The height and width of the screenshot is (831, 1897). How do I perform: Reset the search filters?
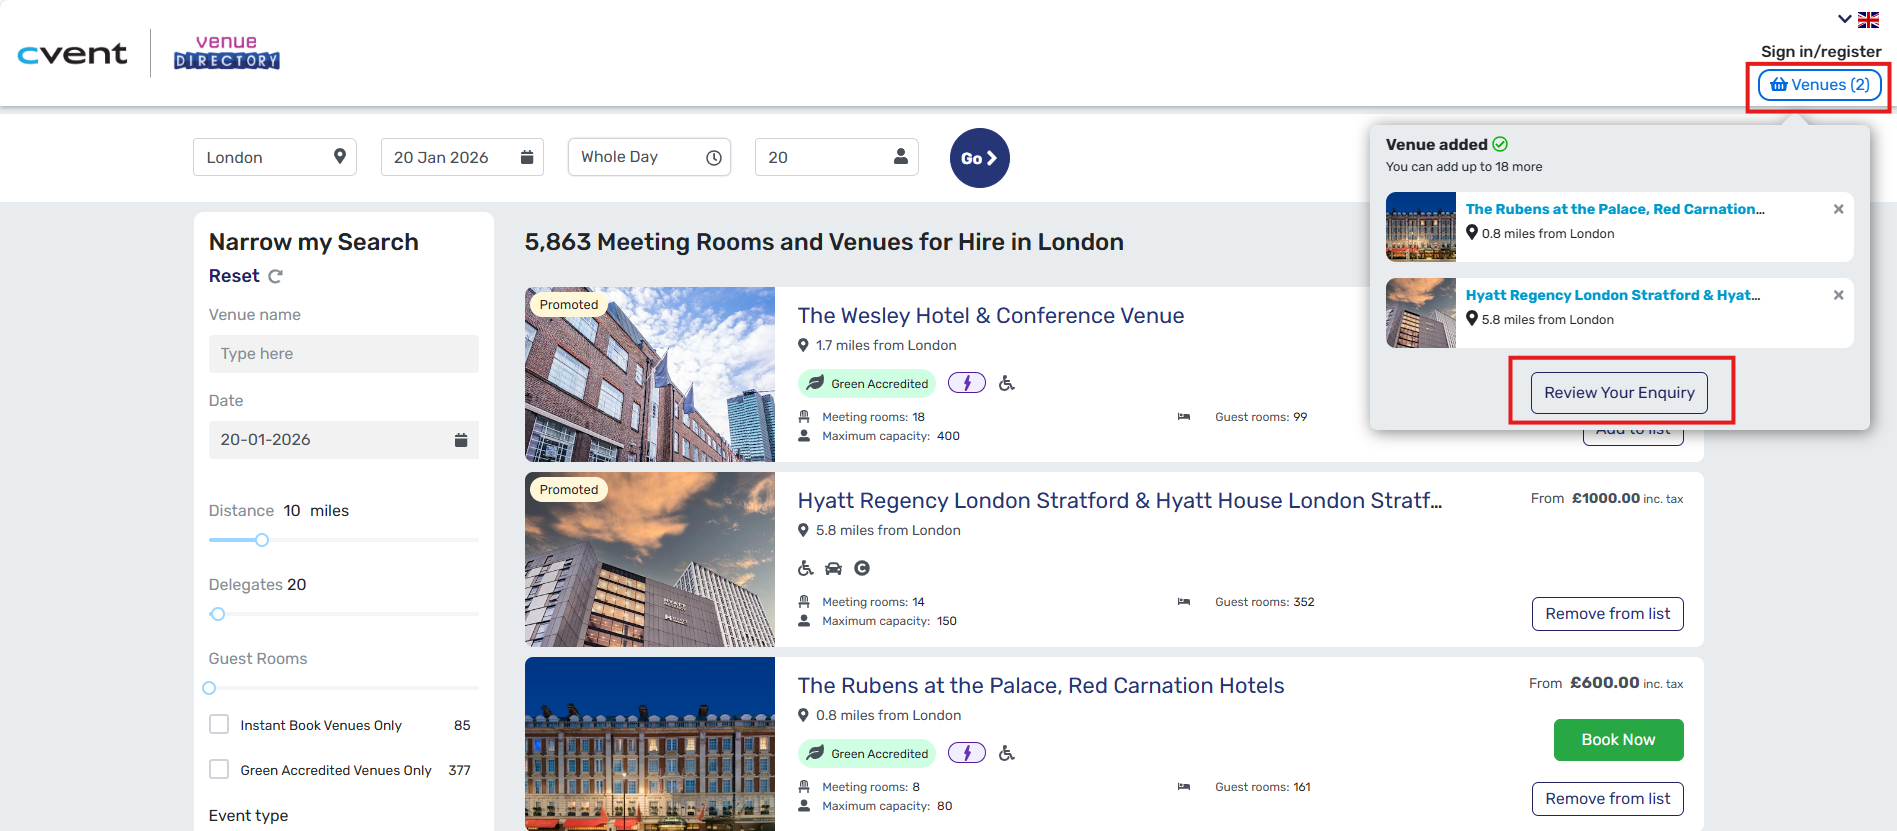tap(234, 276)
